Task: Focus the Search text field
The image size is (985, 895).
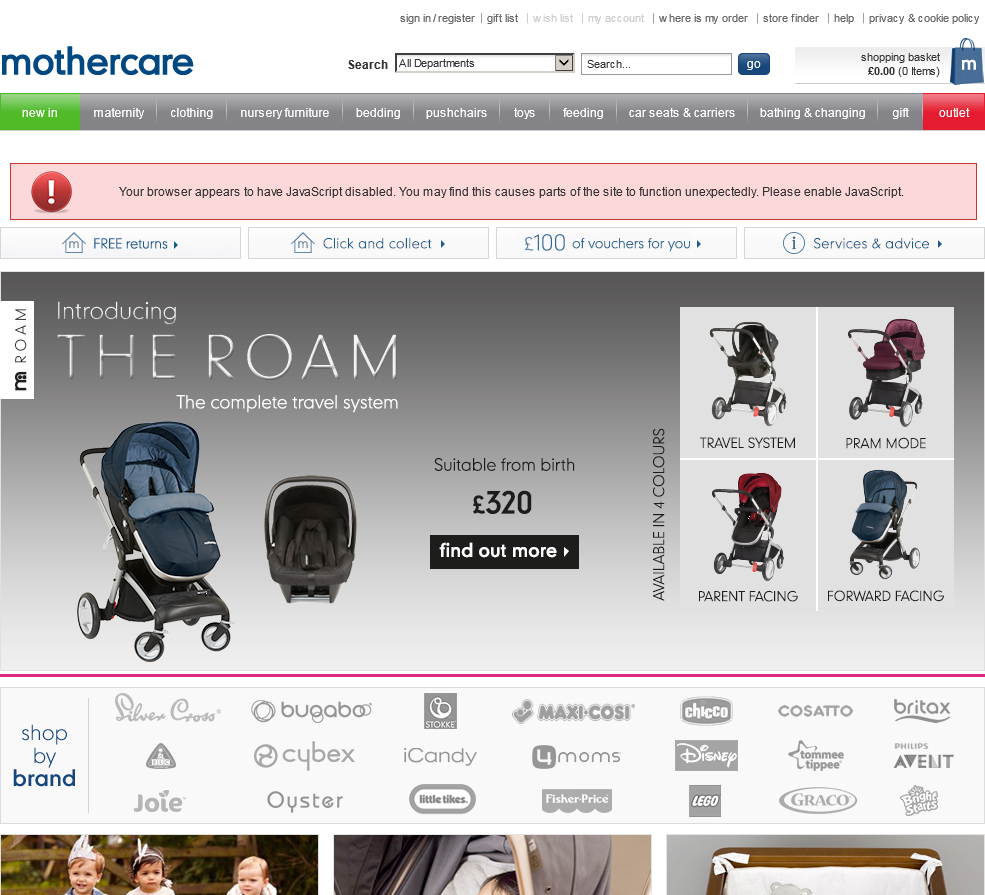Action: coord(656,64)
